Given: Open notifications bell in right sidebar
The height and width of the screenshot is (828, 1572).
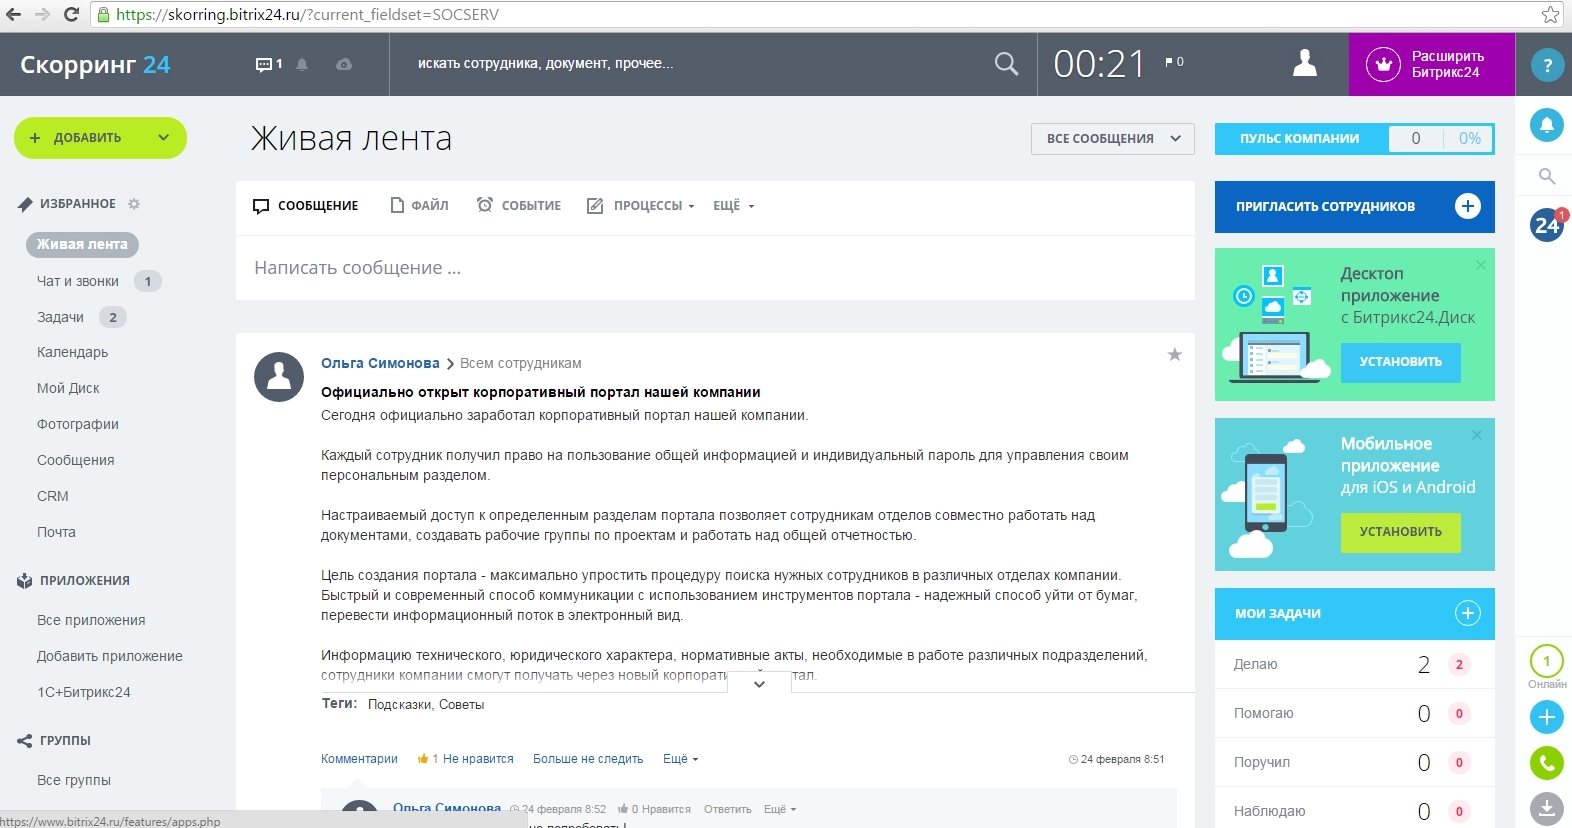Looking at the screenshot, I should pyautogui.click(x=1546, y=125).
